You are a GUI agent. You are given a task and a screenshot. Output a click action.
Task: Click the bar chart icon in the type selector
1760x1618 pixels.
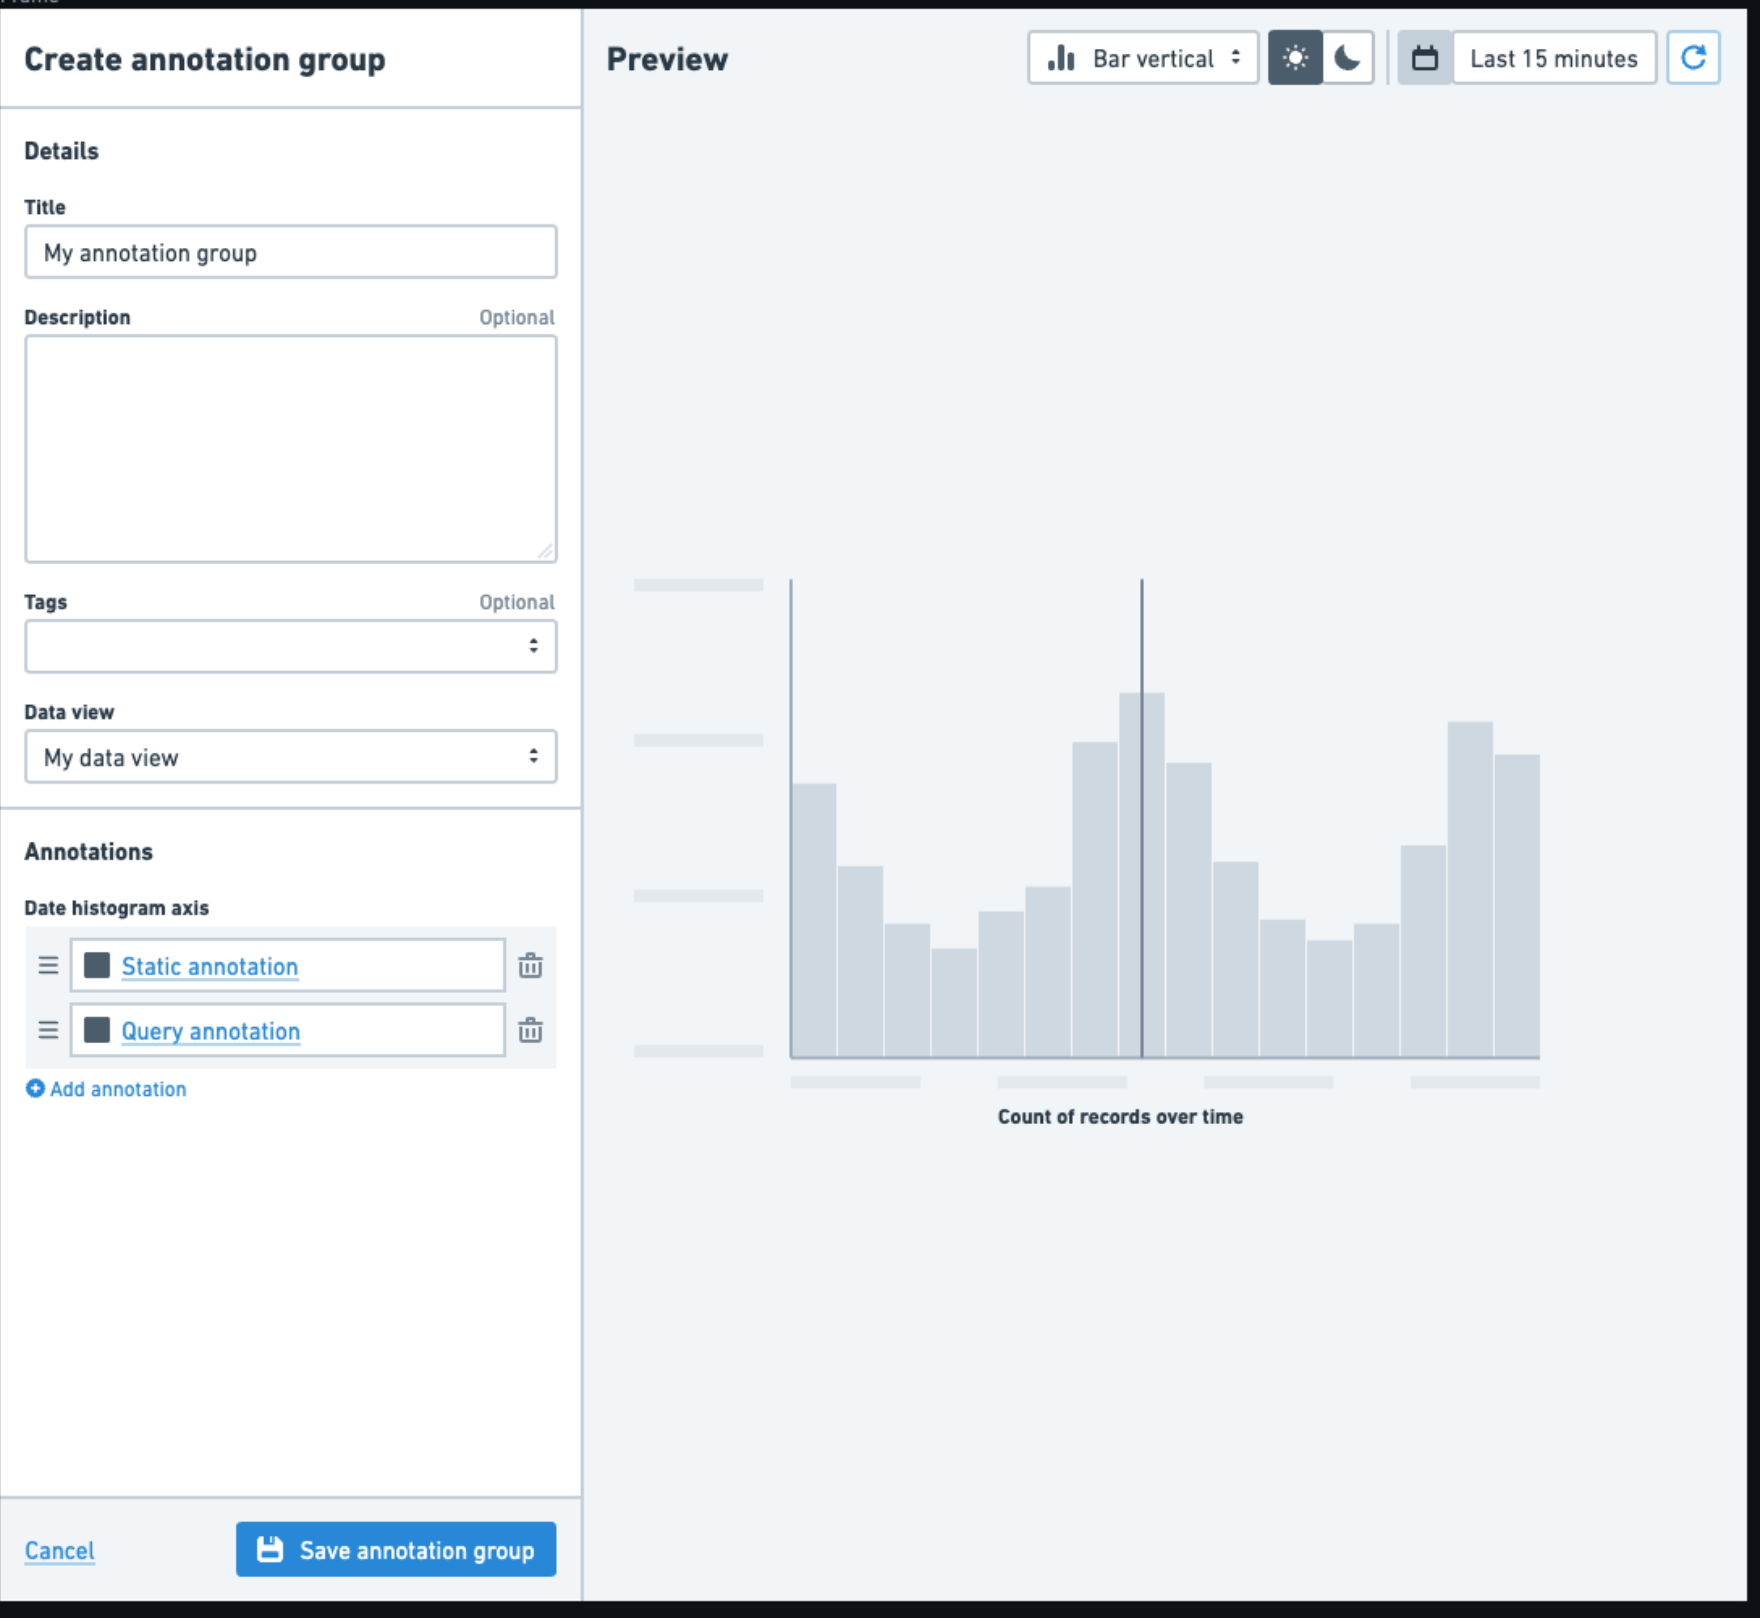[x=1060, y=58]
